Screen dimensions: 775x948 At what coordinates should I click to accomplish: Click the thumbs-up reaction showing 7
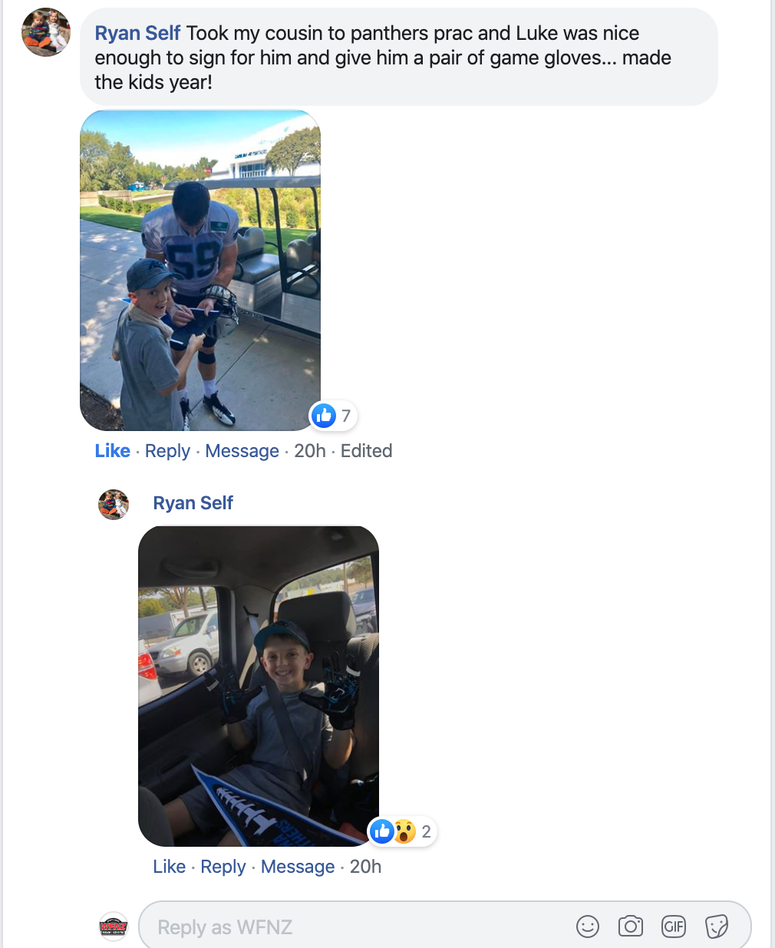pos(333,416)
